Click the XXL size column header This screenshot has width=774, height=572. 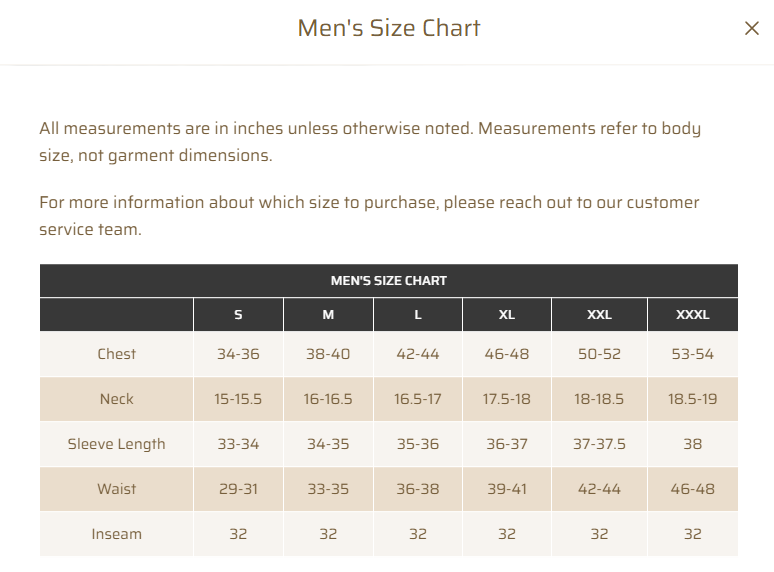tap(599, 315)
